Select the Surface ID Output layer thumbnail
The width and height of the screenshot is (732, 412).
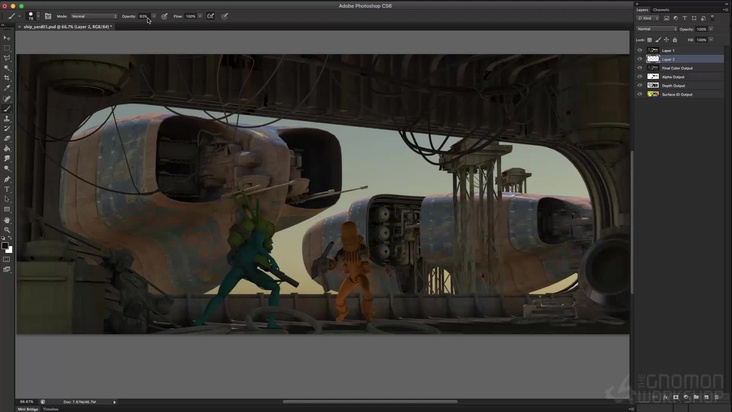(x=653, y=94)
